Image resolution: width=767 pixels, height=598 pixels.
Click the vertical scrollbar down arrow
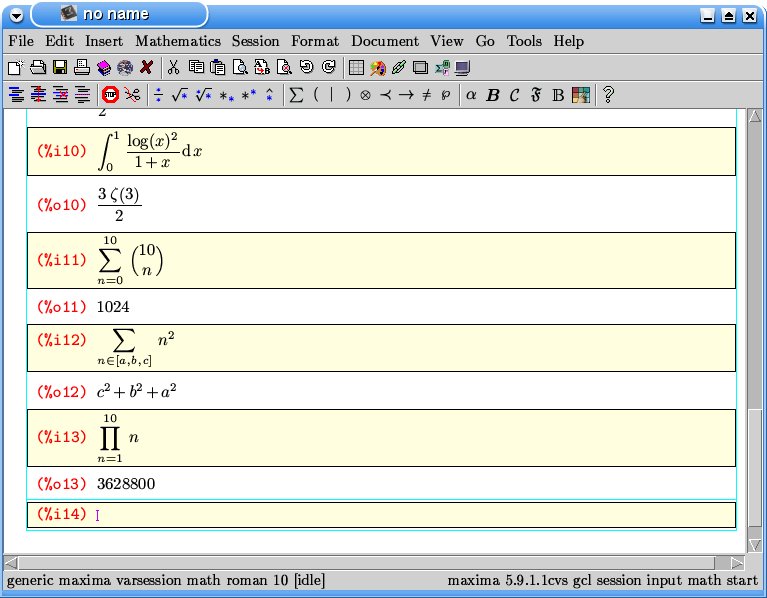pos(755,544)
